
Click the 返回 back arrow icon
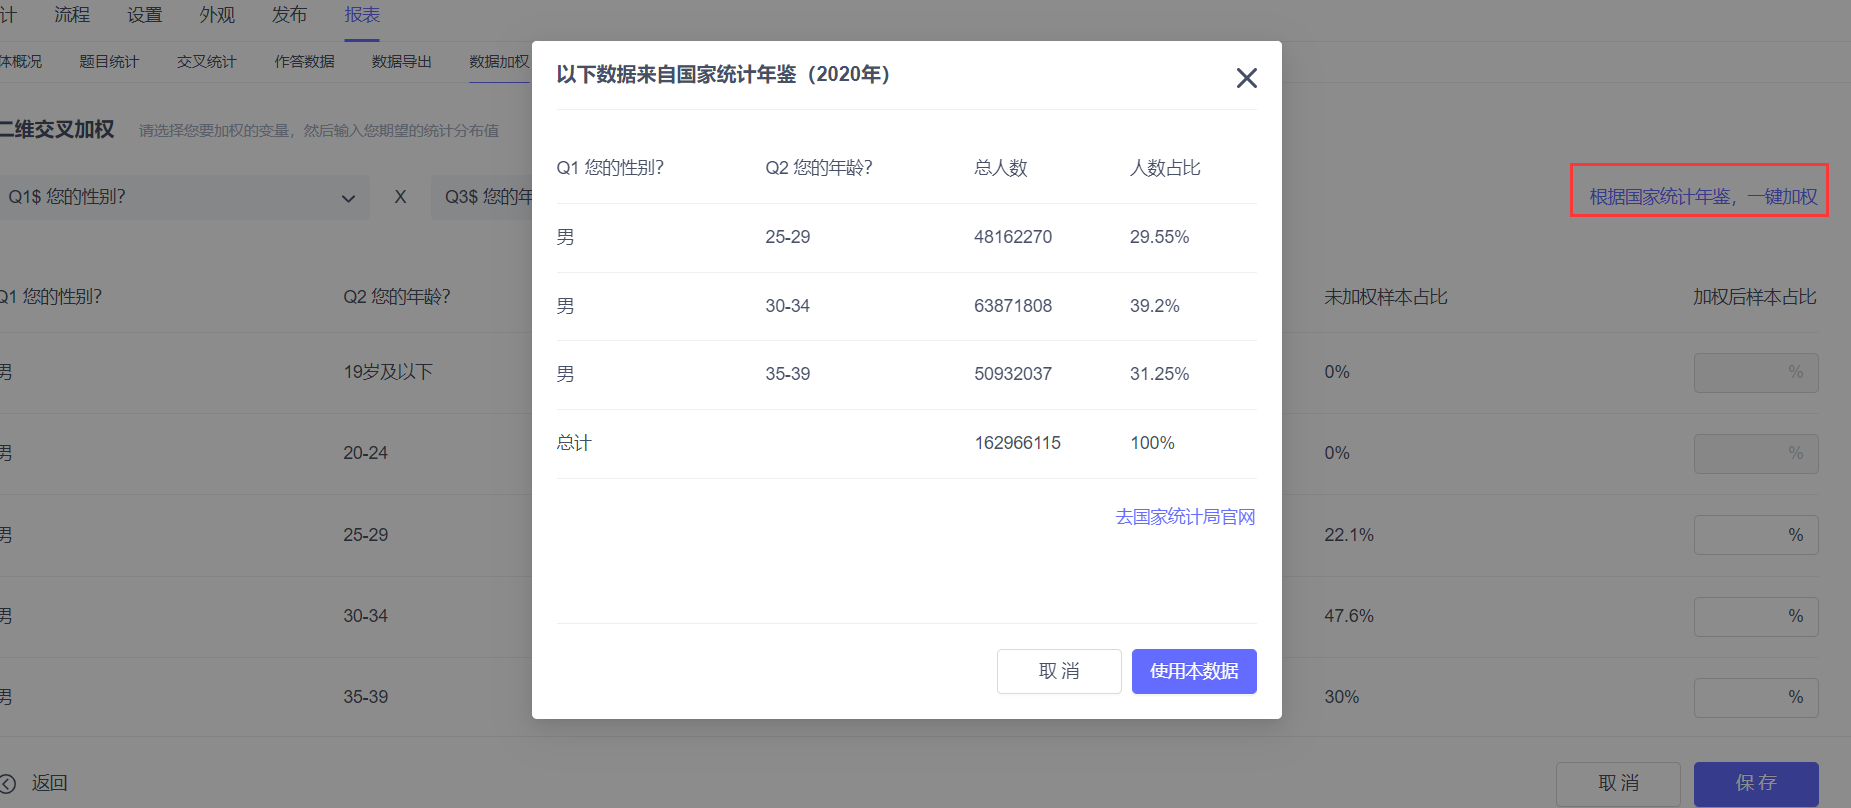[8, 784]
